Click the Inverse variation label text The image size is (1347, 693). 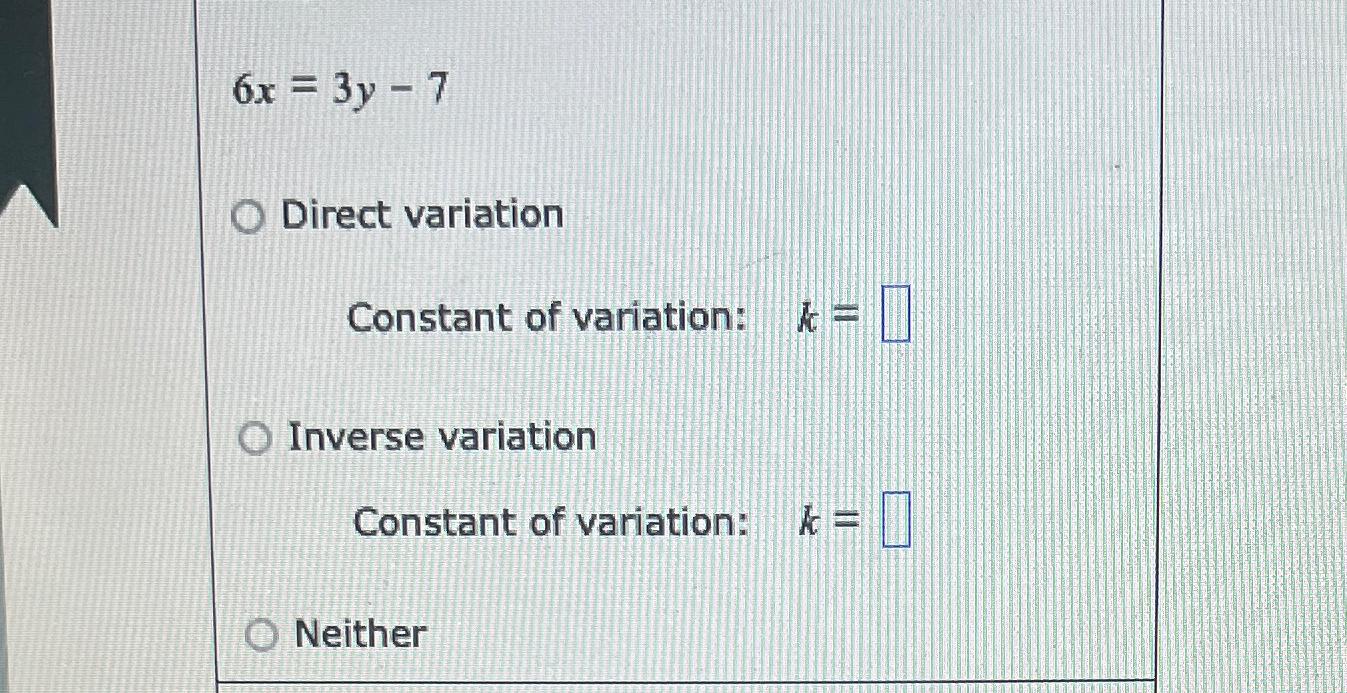coord(440,437)
